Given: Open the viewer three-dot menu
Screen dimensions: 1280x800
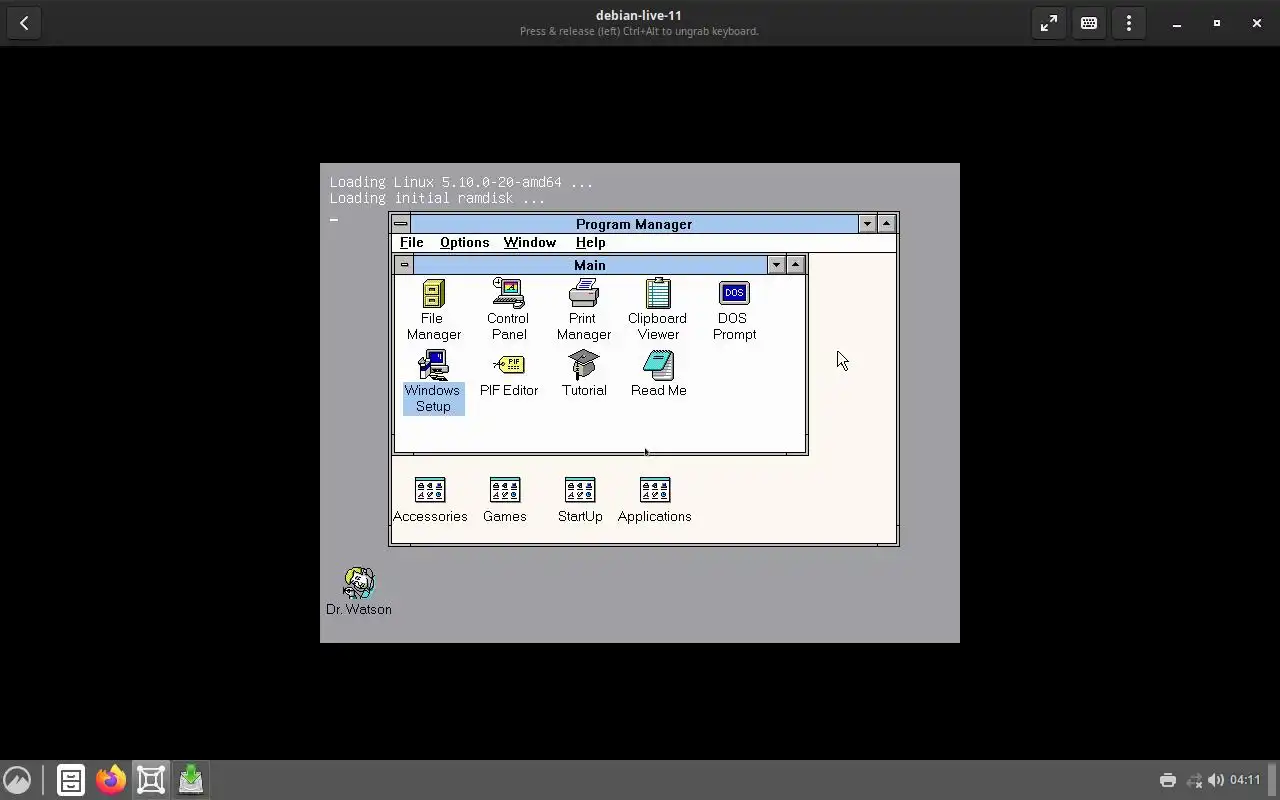Looking at the screenshot, I should coord(1129,23).
